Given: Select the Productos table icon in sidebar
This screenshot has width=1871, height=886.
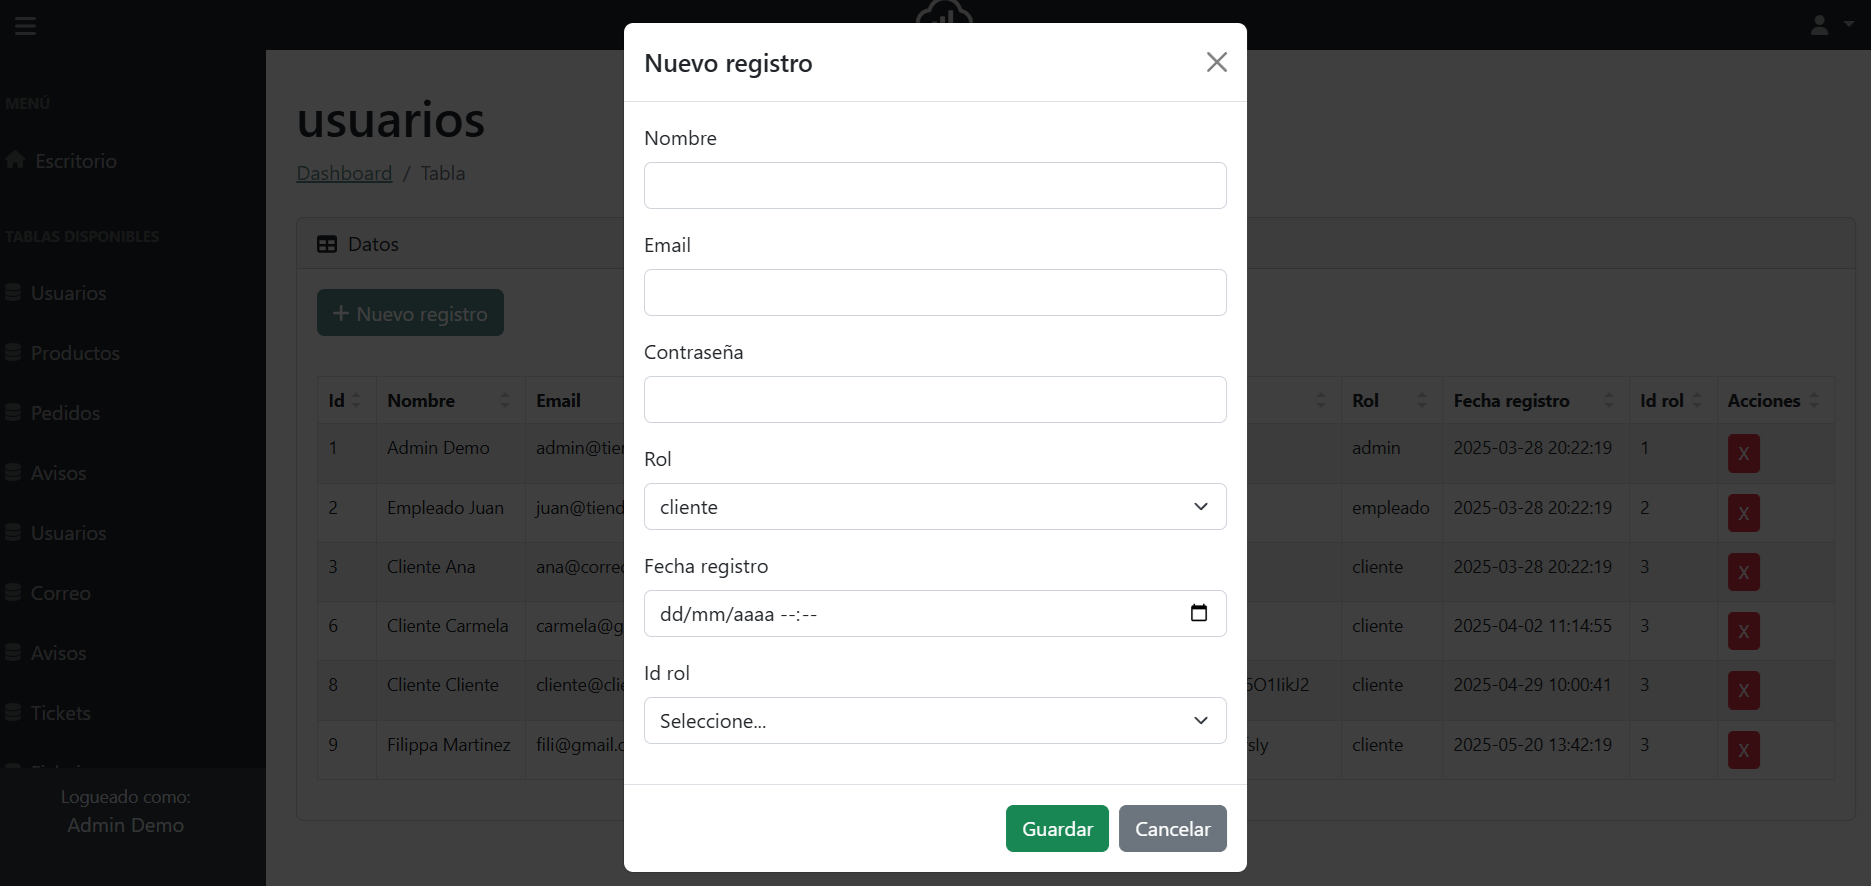Looking at the screenshot, I should point(13,353).
